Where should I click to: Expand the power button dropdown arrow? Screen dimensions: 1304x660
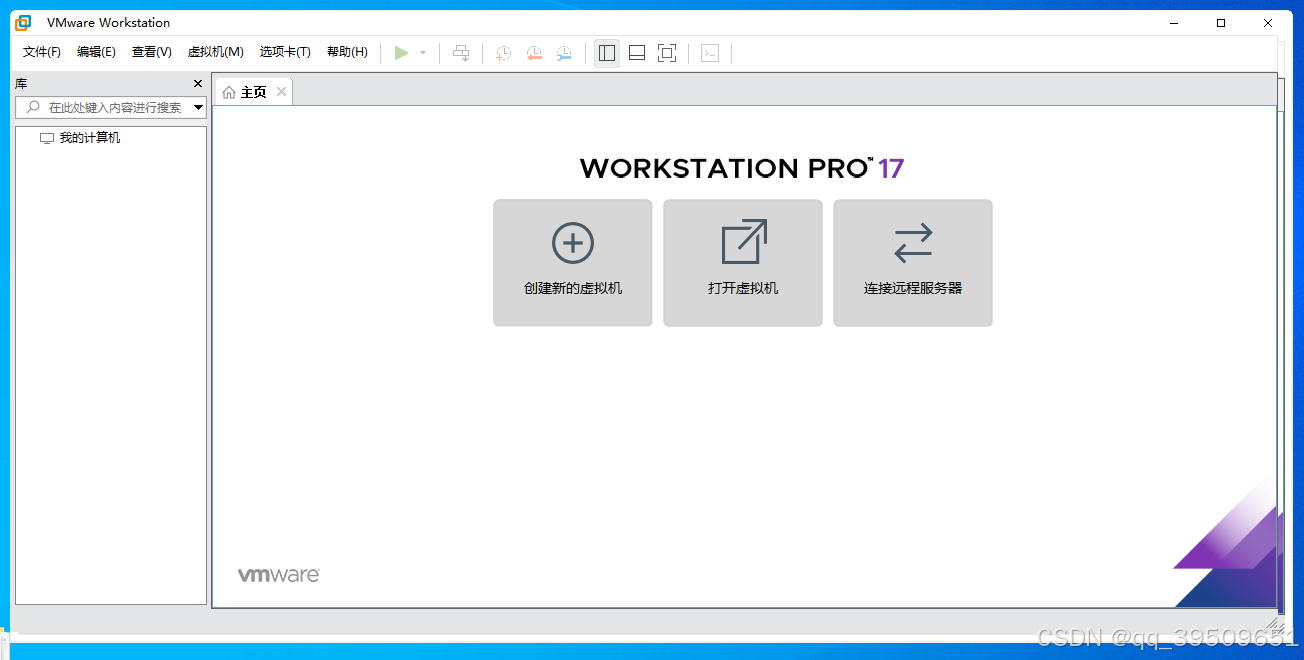pos(422,52)
